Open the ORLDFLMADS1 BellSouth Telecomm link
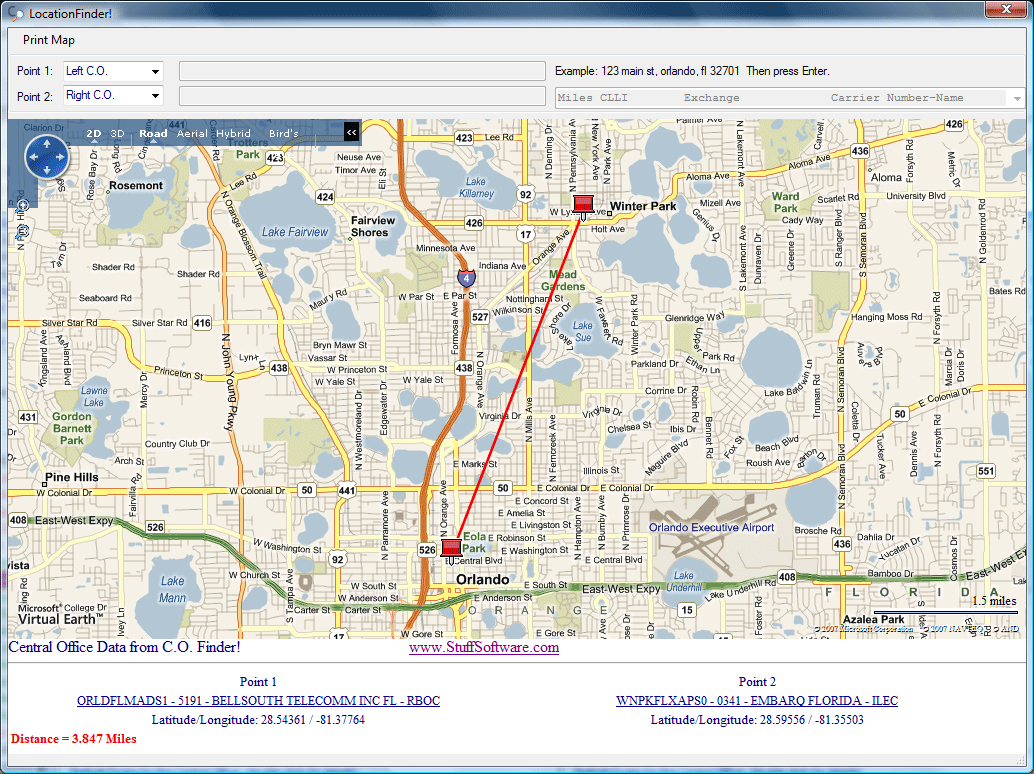Viewport: 1034px width, 774px height. point(258,701)
